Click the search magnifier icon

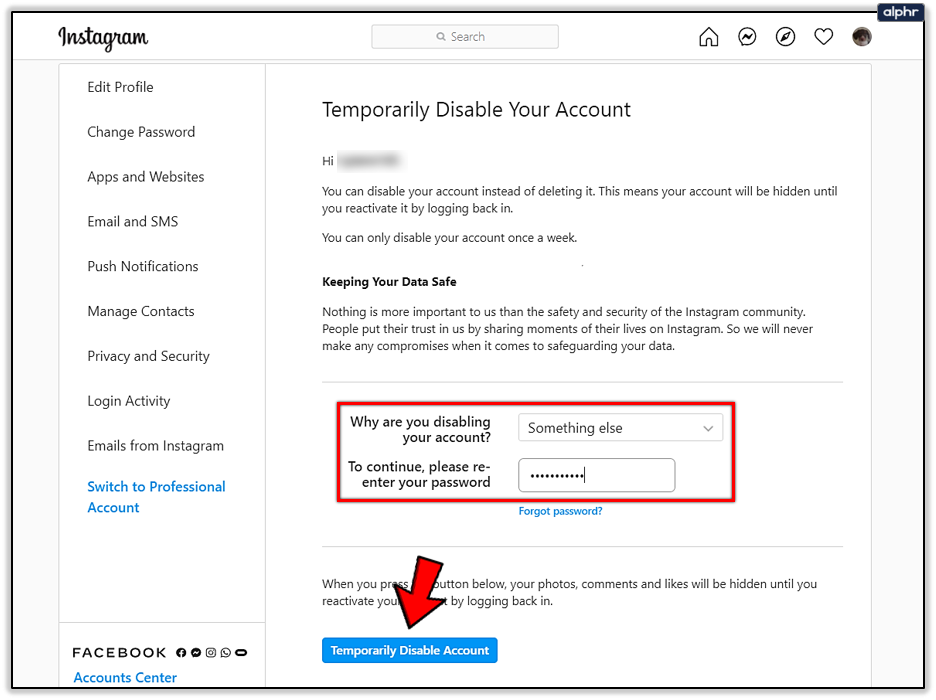pyautogui.click(x=441, y=37)
